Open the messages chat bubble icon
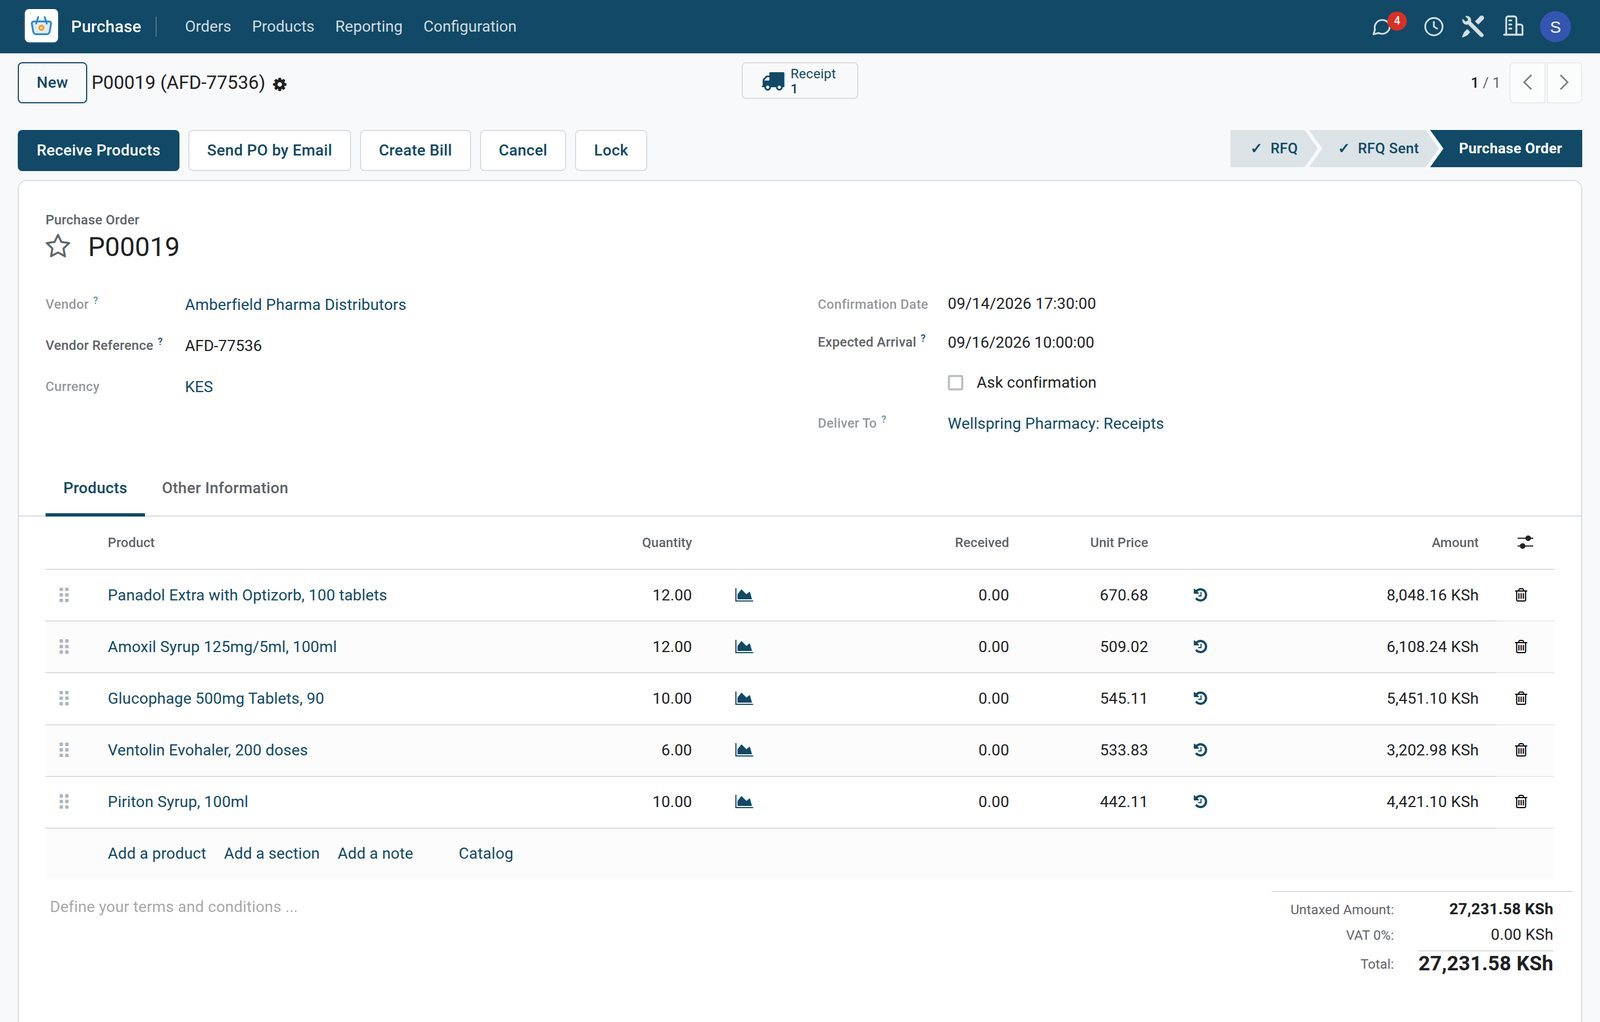Screen dimensions: 1600x1022 (1382, 27)
